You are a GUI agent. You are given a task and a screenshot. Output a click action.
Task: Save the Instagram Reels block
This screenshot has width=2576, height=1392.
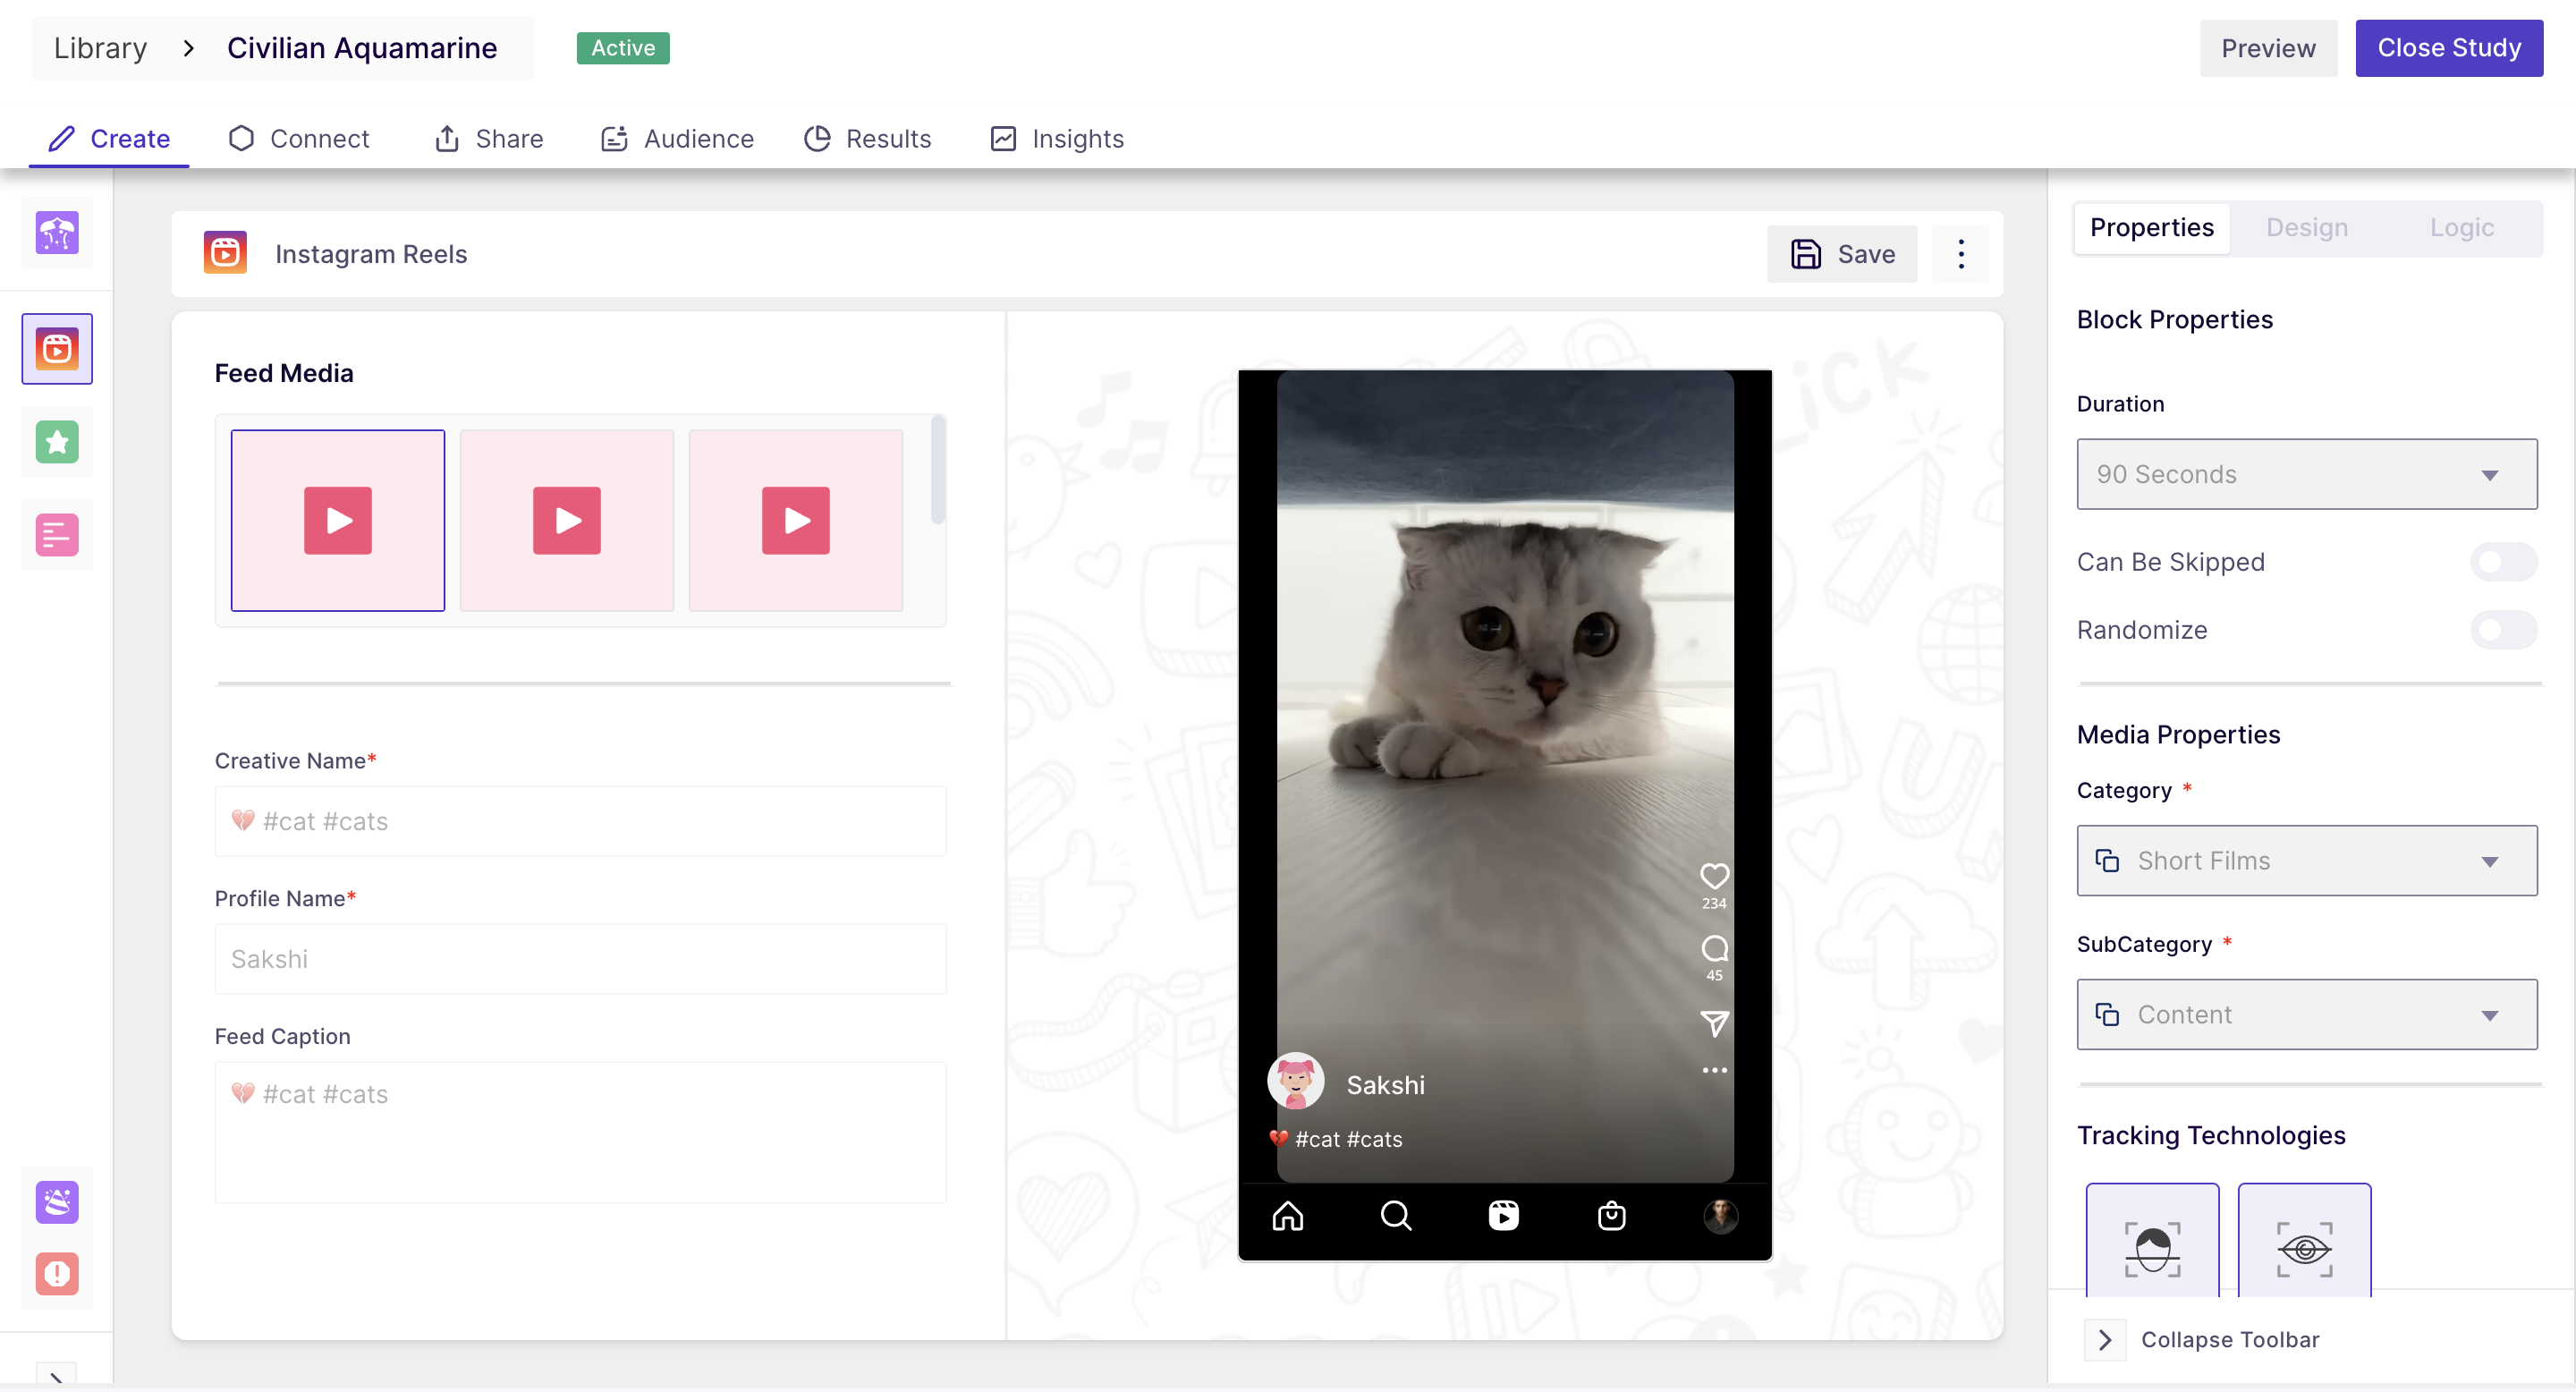click(1842, 254)
